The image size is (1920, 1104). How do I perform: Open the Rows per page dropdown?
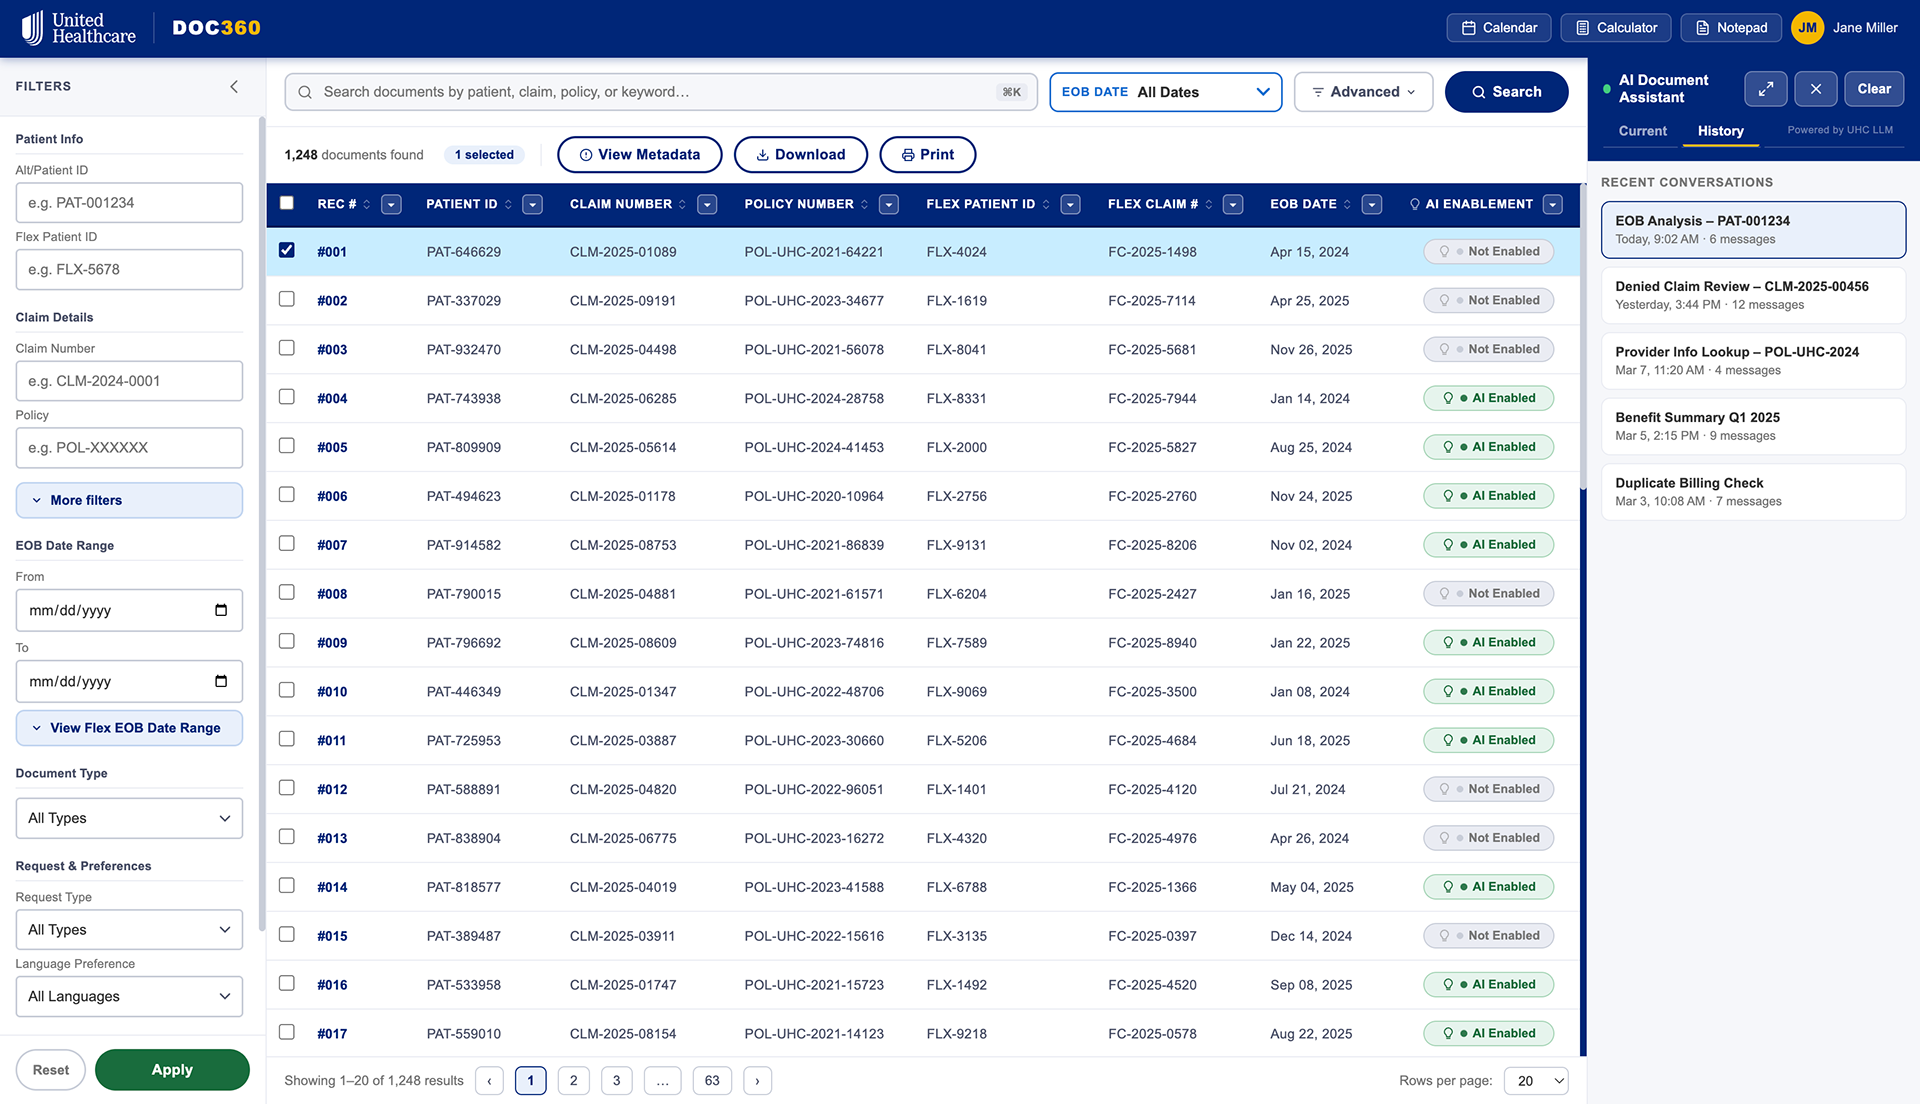pyautogui.click(x=1536, y=1081)
